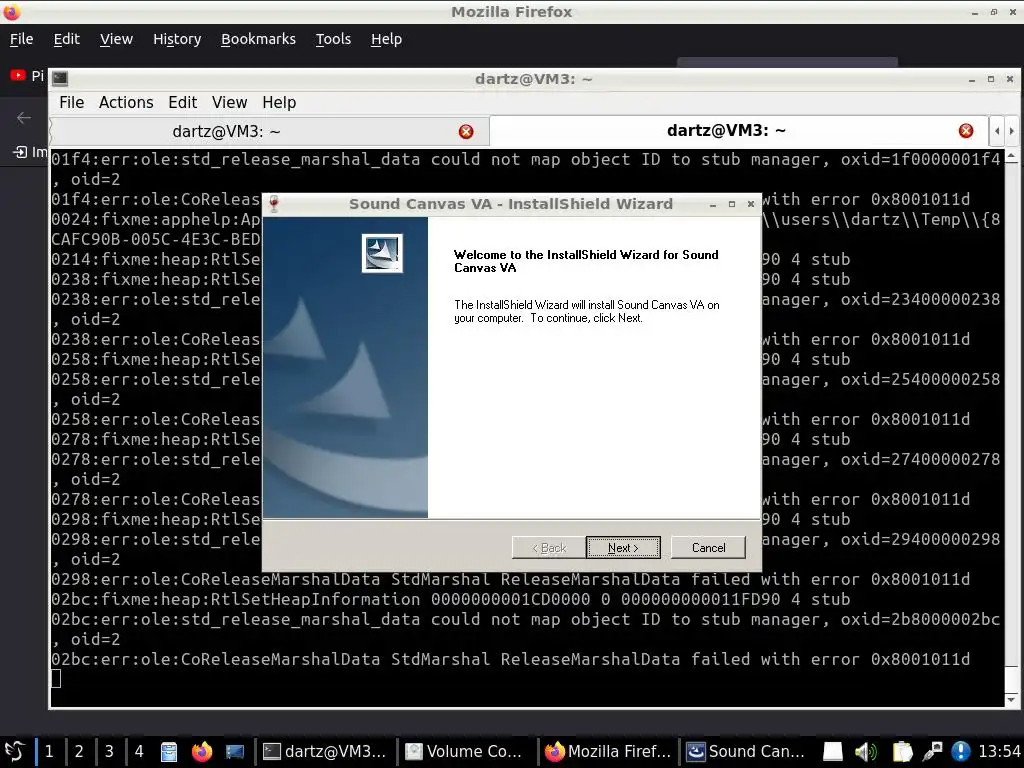The height and width of the screenshot is (768, 1024).
Task: Open the terminal Actions menu
Action: click(126, 103)
